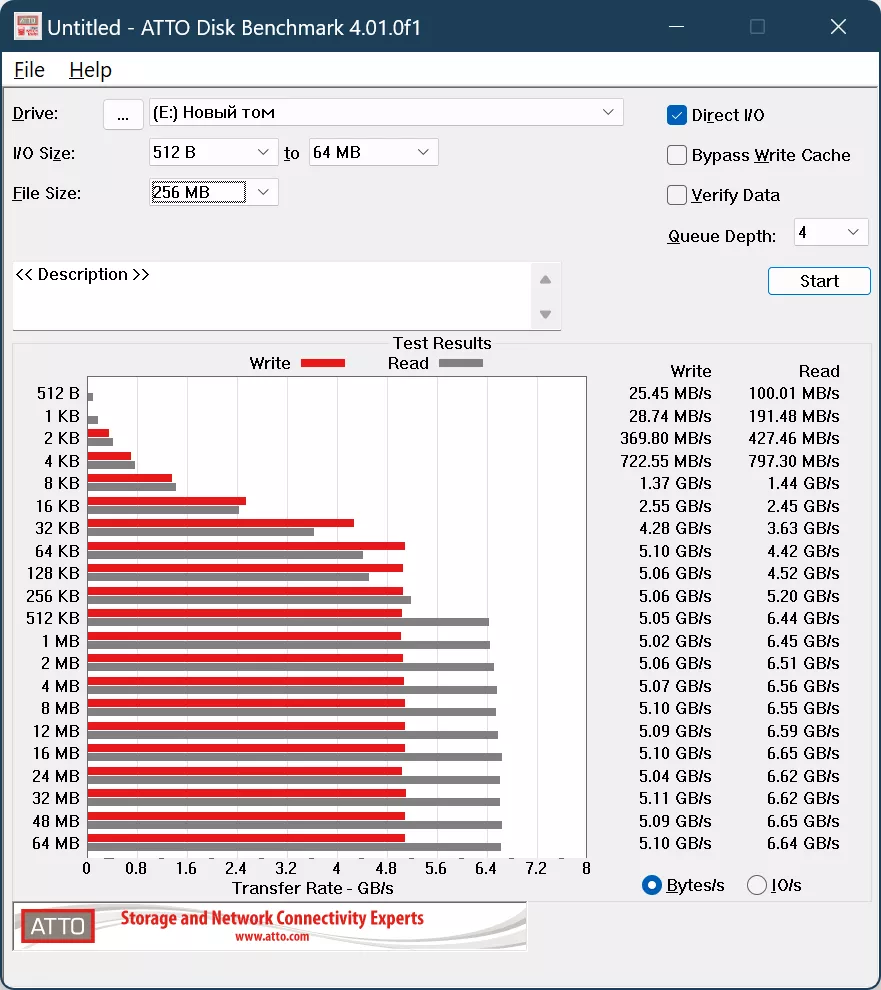
Task: Click the 1 MB read value 6.45 GB/s
Action: click(803, 641)
